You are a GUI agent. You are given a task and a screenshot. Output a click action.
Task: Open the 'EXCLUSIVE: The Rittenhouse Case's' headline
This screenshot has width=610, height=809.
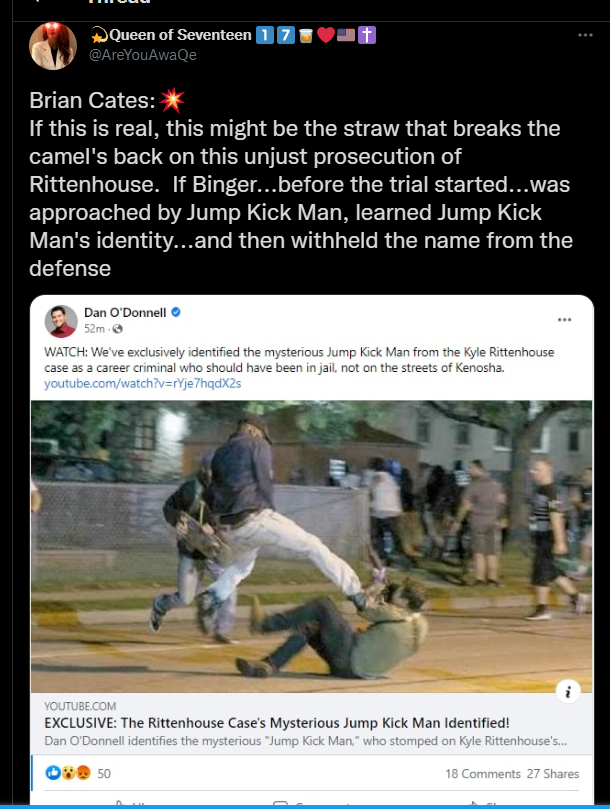pos(277,723)
